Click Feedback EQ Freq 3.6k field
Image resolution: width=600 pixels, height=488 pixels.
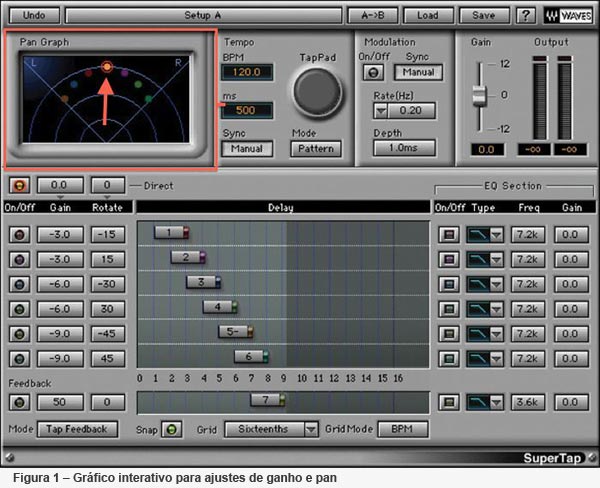(x=528, y=402)
